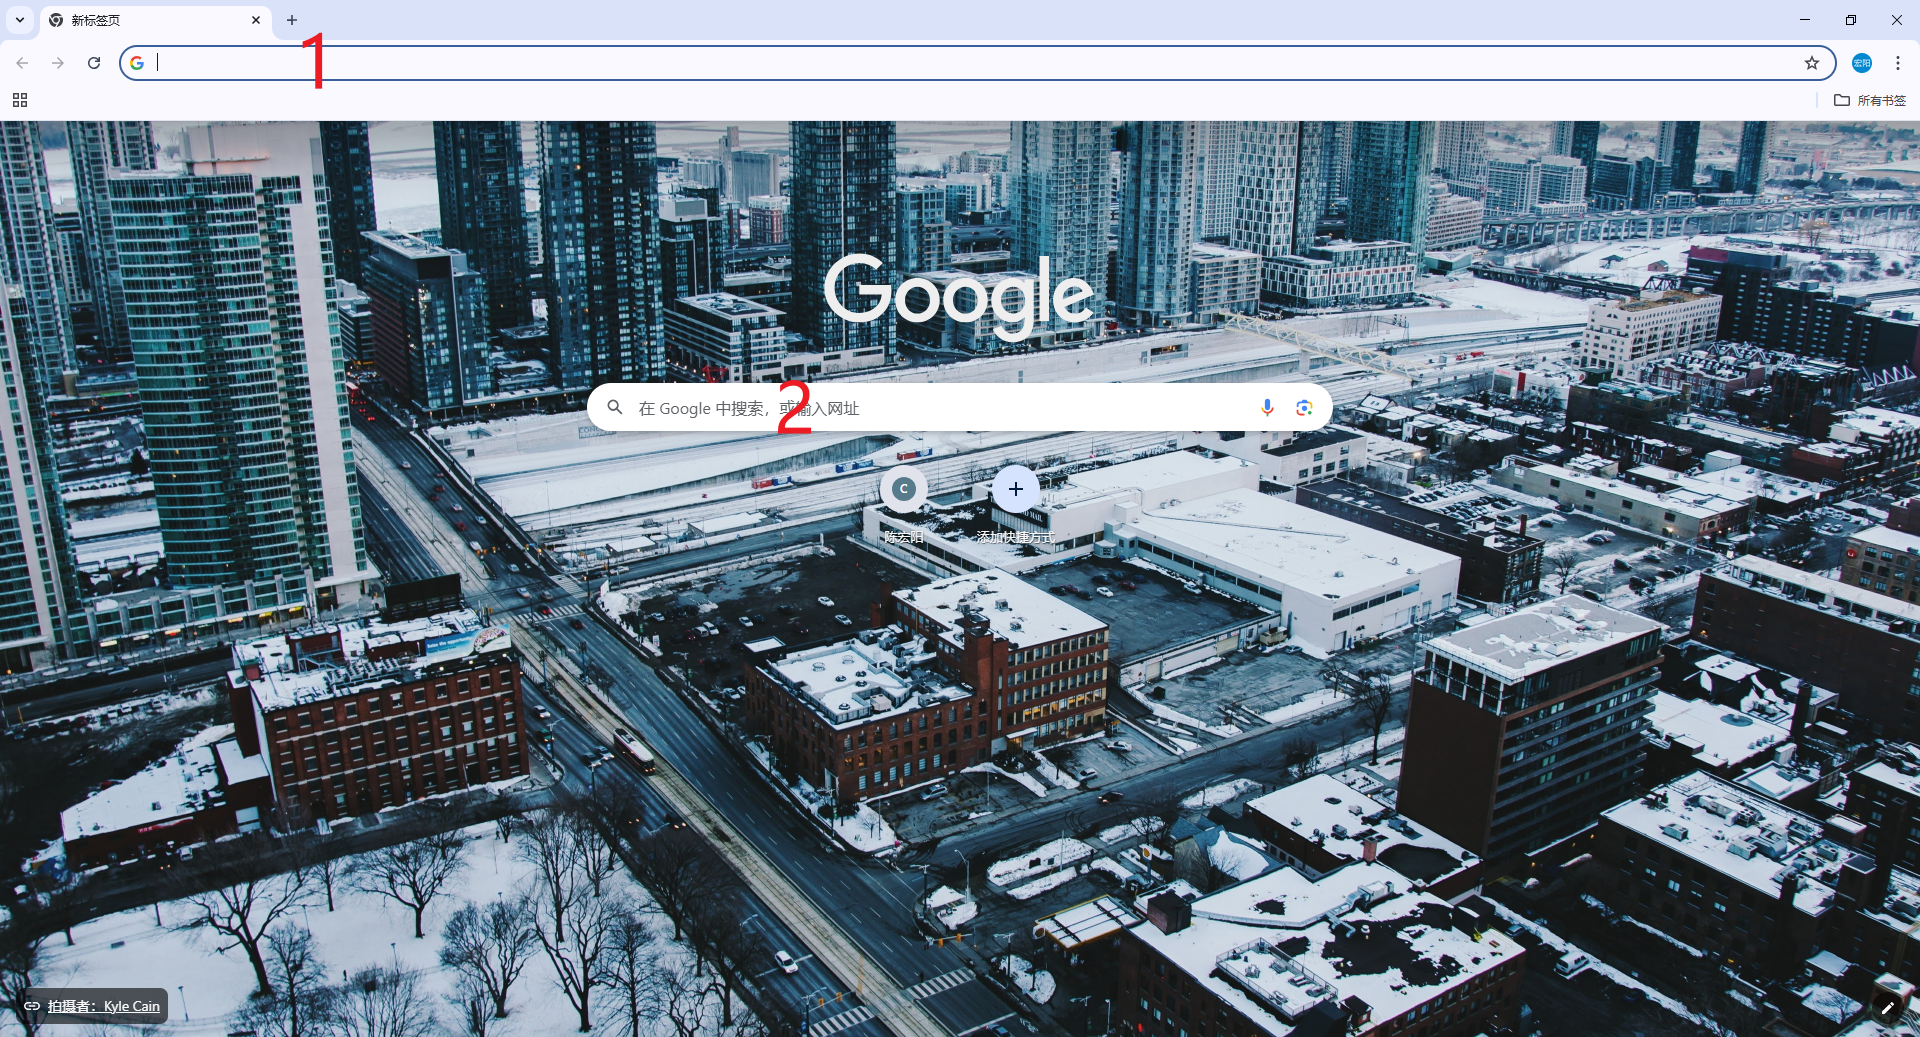Click the search magnifier icon
This screenshot has width=1920, height=1037.
pos(615,407)
